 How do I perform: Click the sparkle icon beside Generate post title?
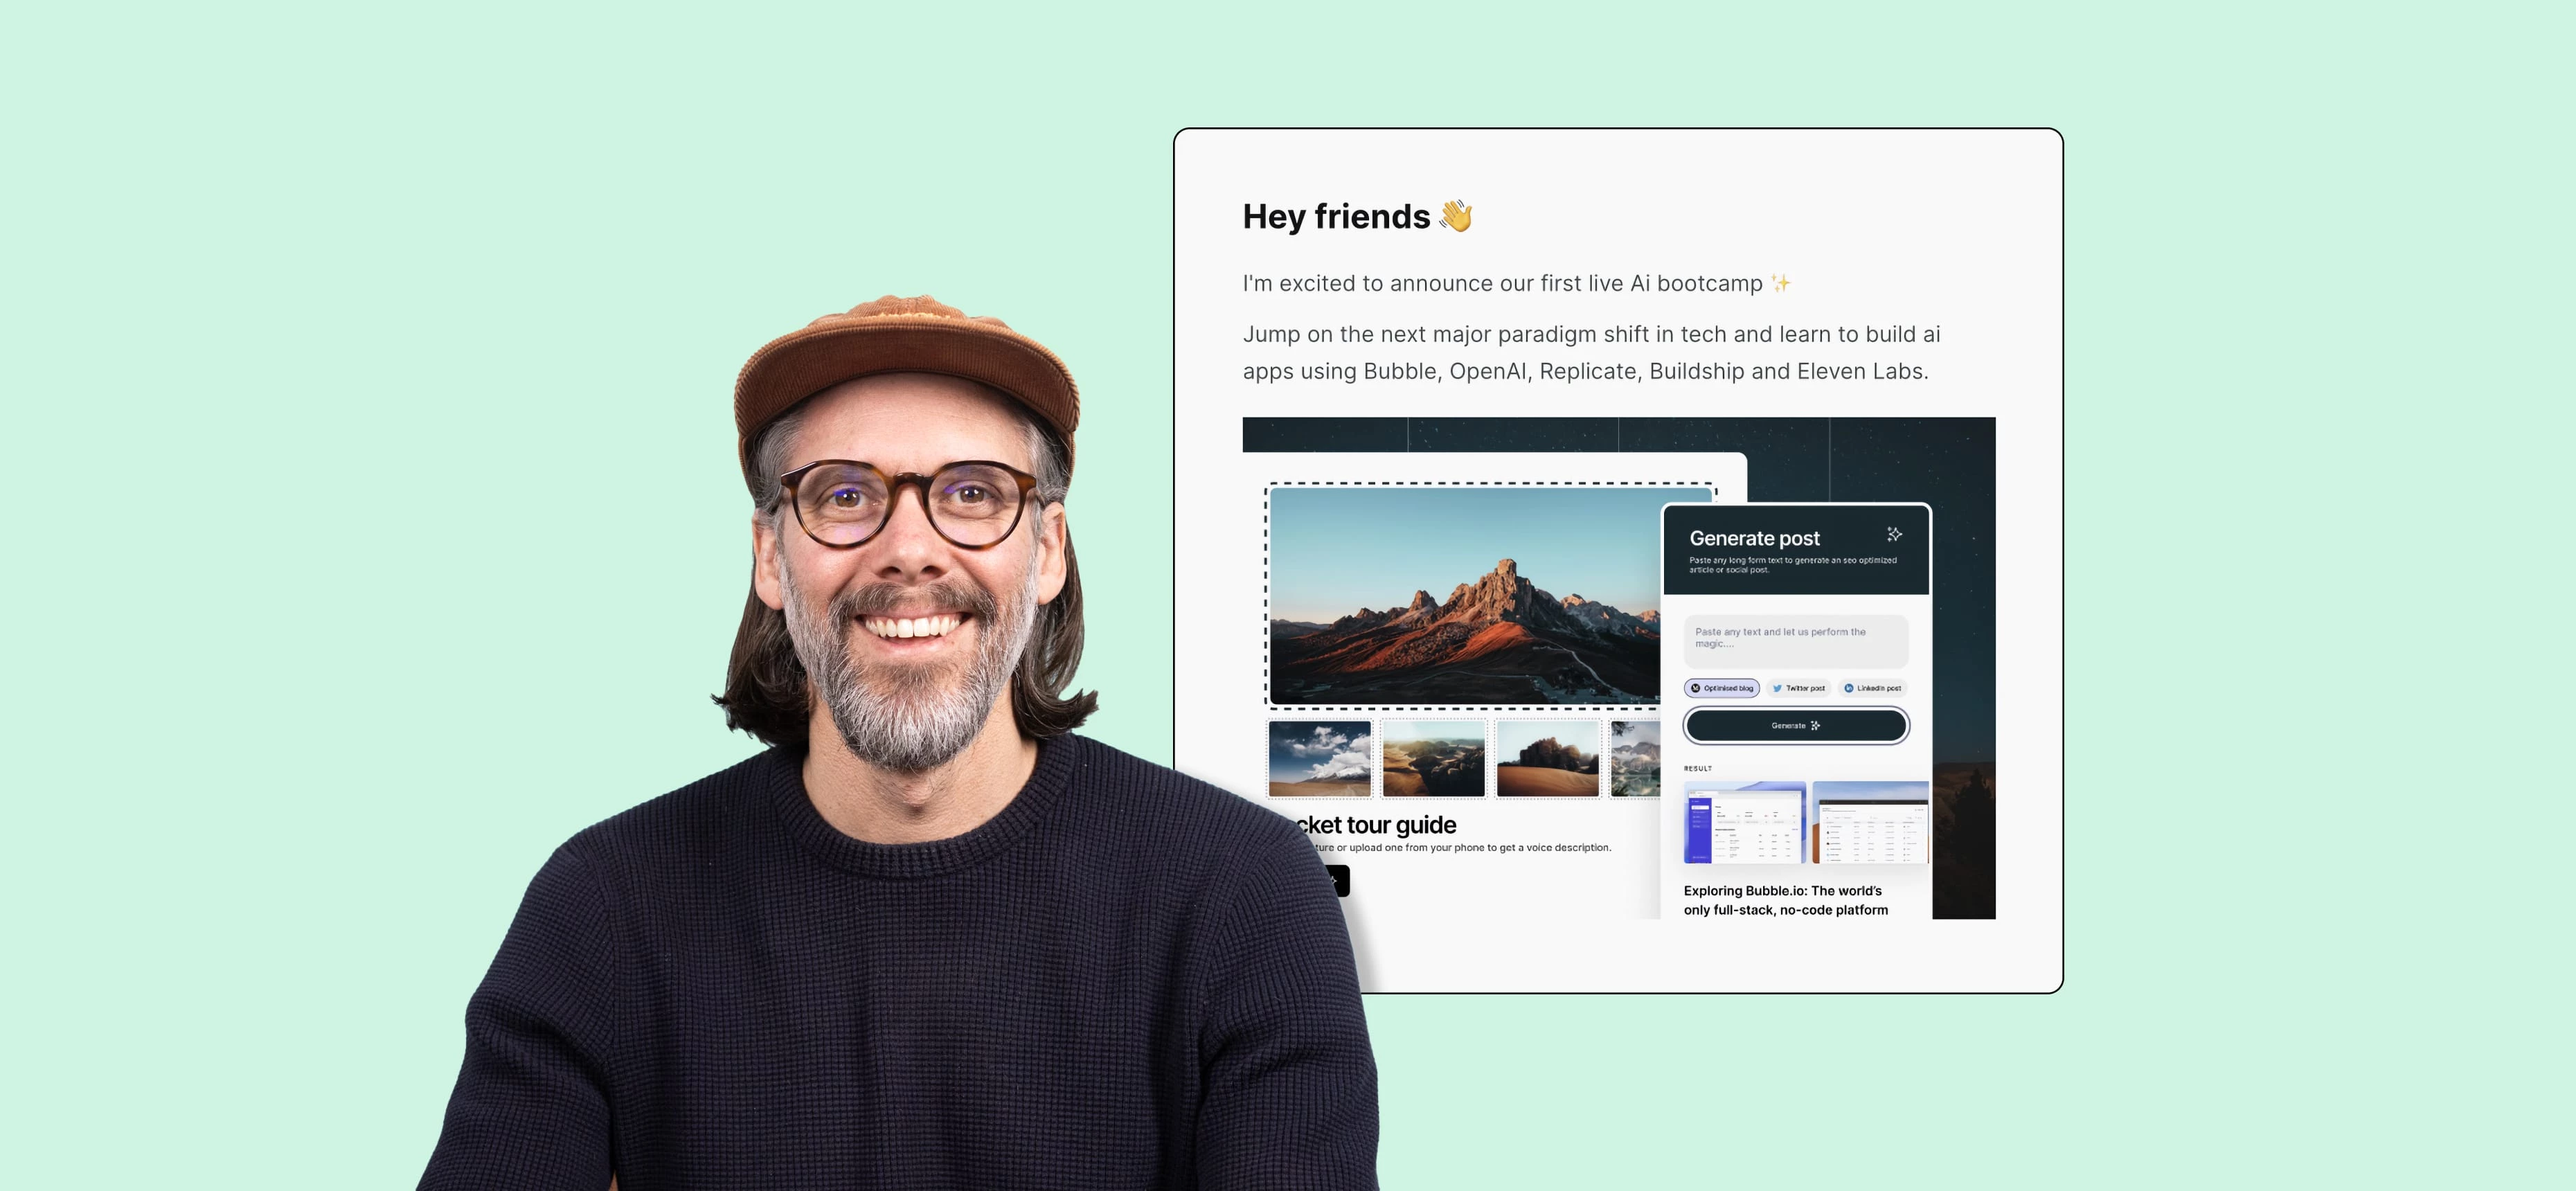pyautogui.click(x=1894, y=534)
